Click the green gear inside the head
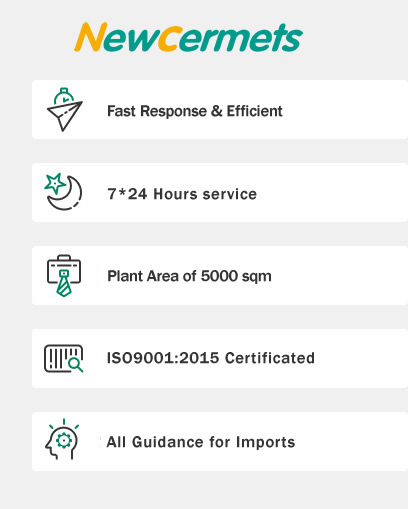This screenshot has width=408, height=509. [63, 441]
